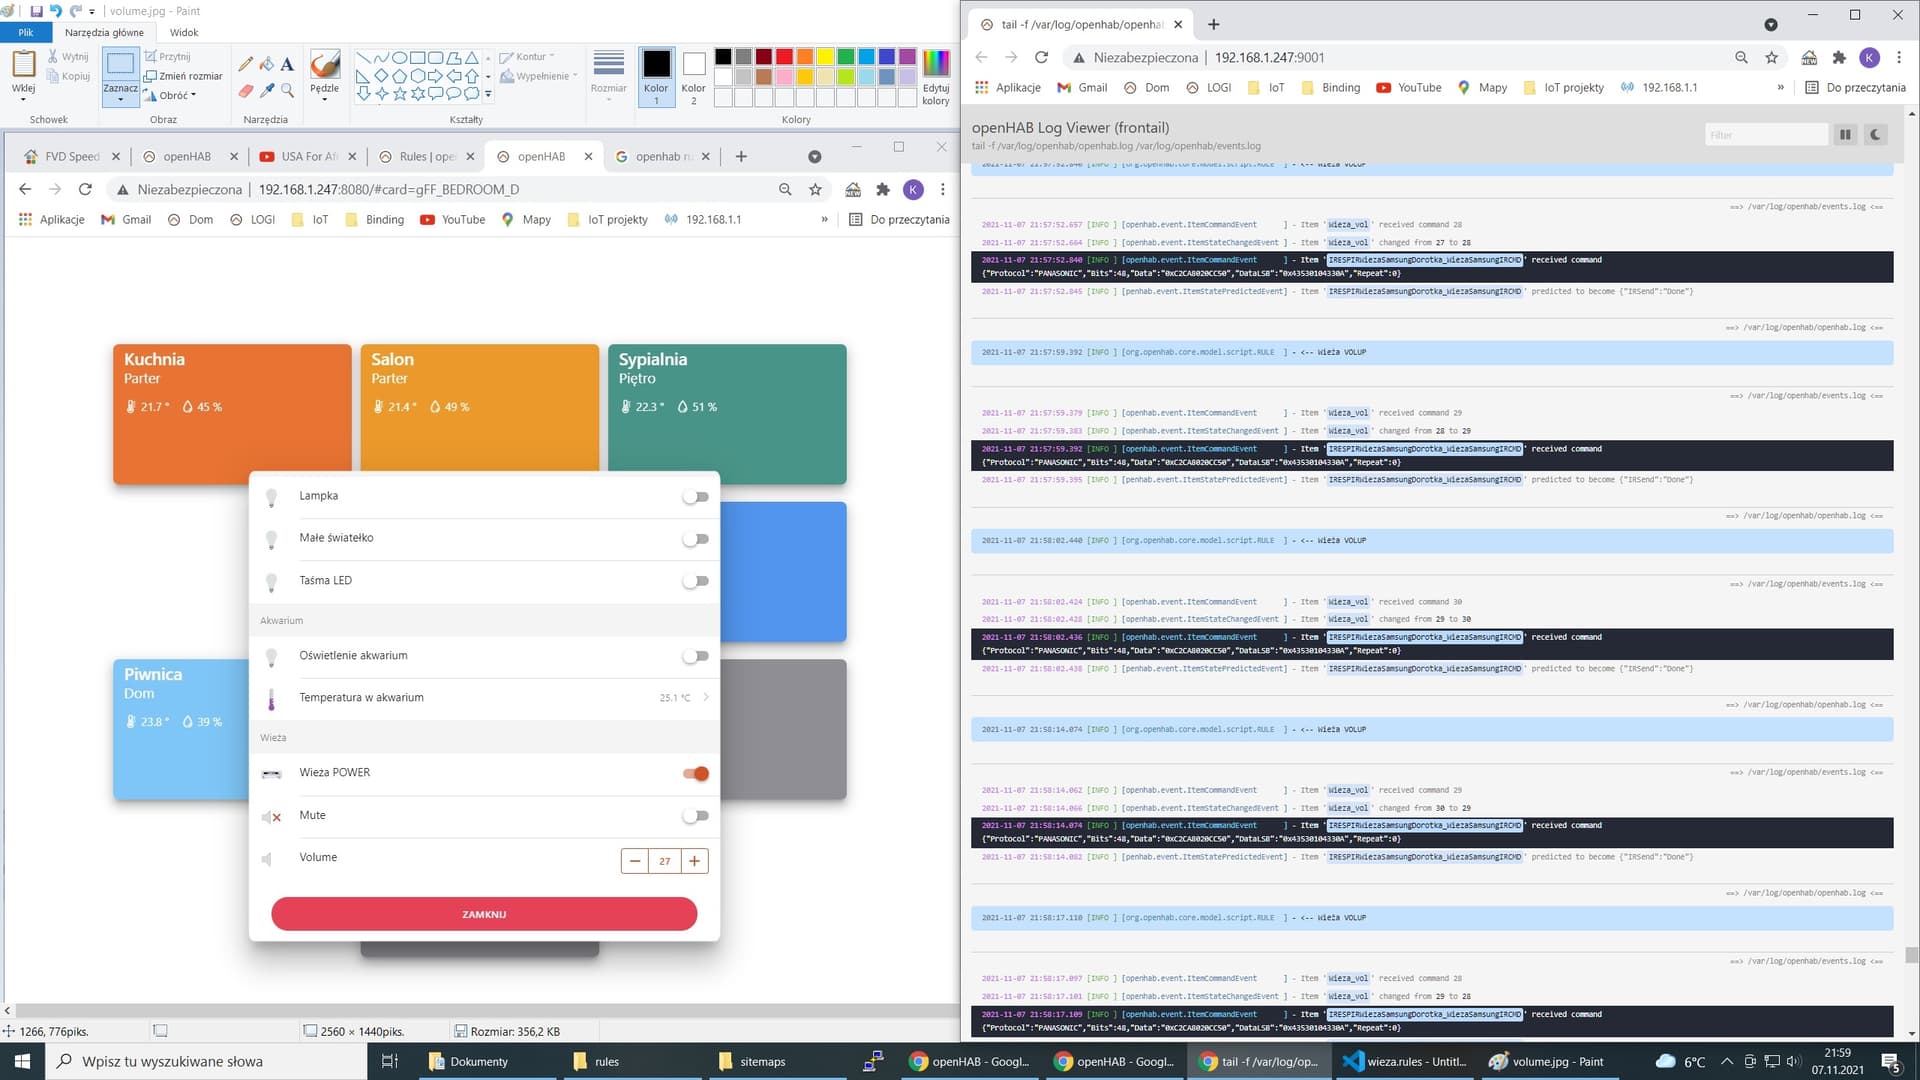Toggle the Lampka switch
This screenshot has width=1920, height=1080.
(696, 497)
